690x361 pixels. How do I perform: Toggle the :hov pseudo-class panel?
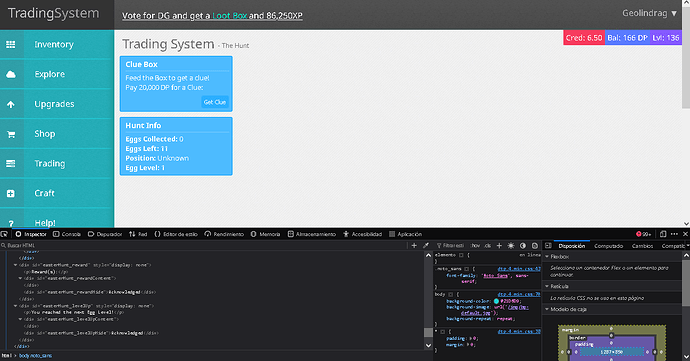476,246
